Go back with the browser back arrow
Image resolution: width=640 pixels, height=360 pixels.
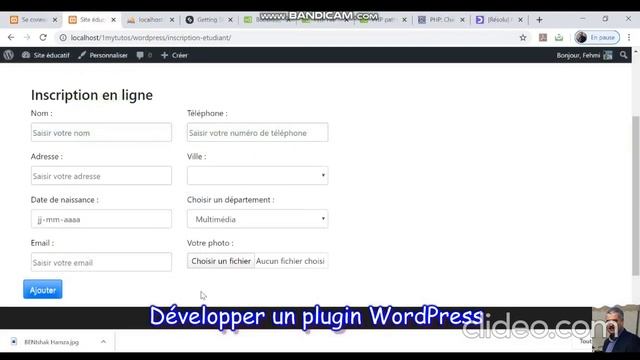(11, 38)
